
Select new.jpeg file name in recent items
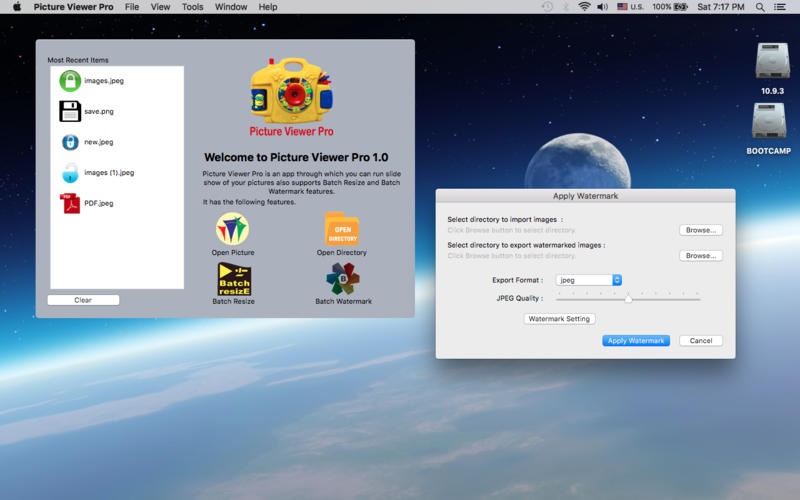tap(99, 142)
